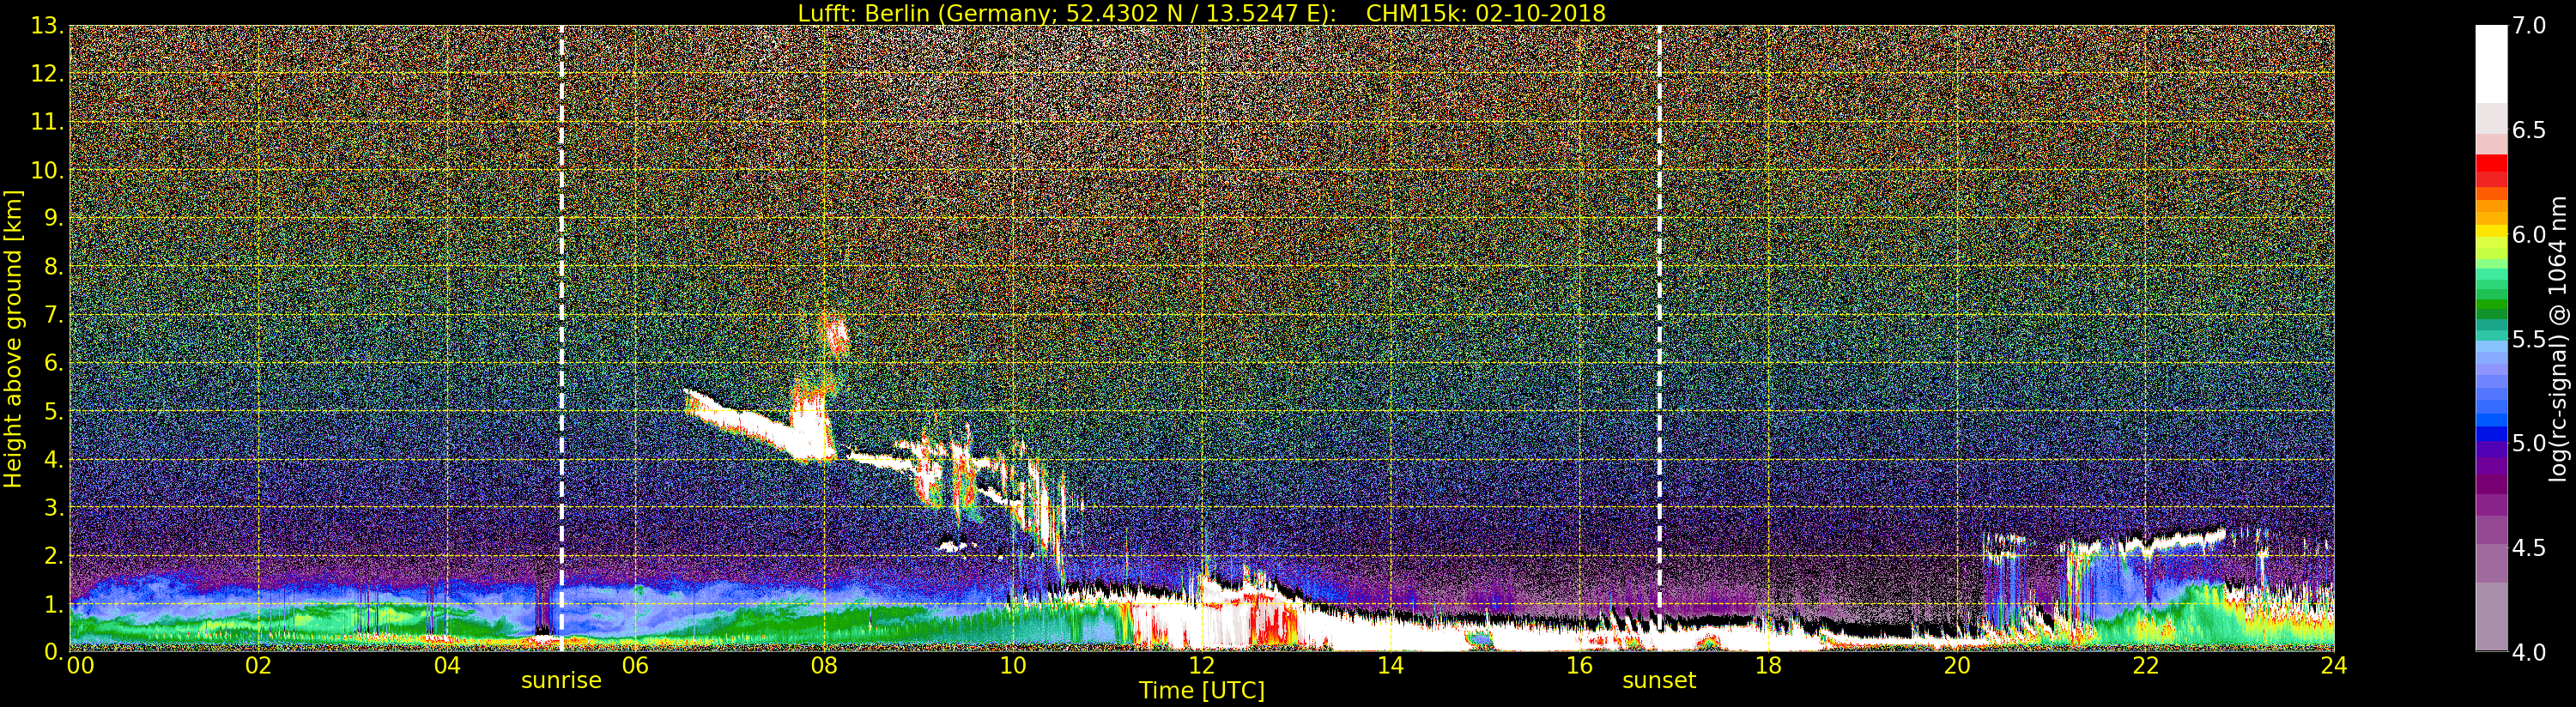Click the '24' time axis tick label
The height and width of the screenshot is (707, 2576).
click(2333, 665)
